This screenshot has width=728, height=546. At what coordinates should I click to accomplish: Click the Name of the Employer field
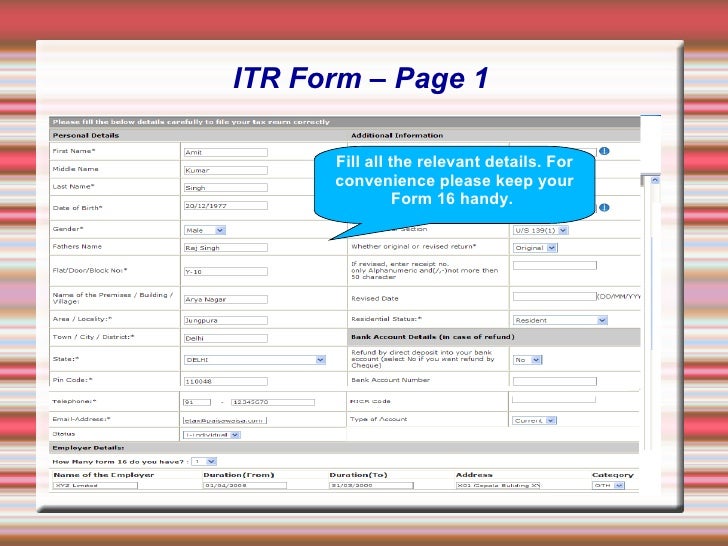click(96, 486)
